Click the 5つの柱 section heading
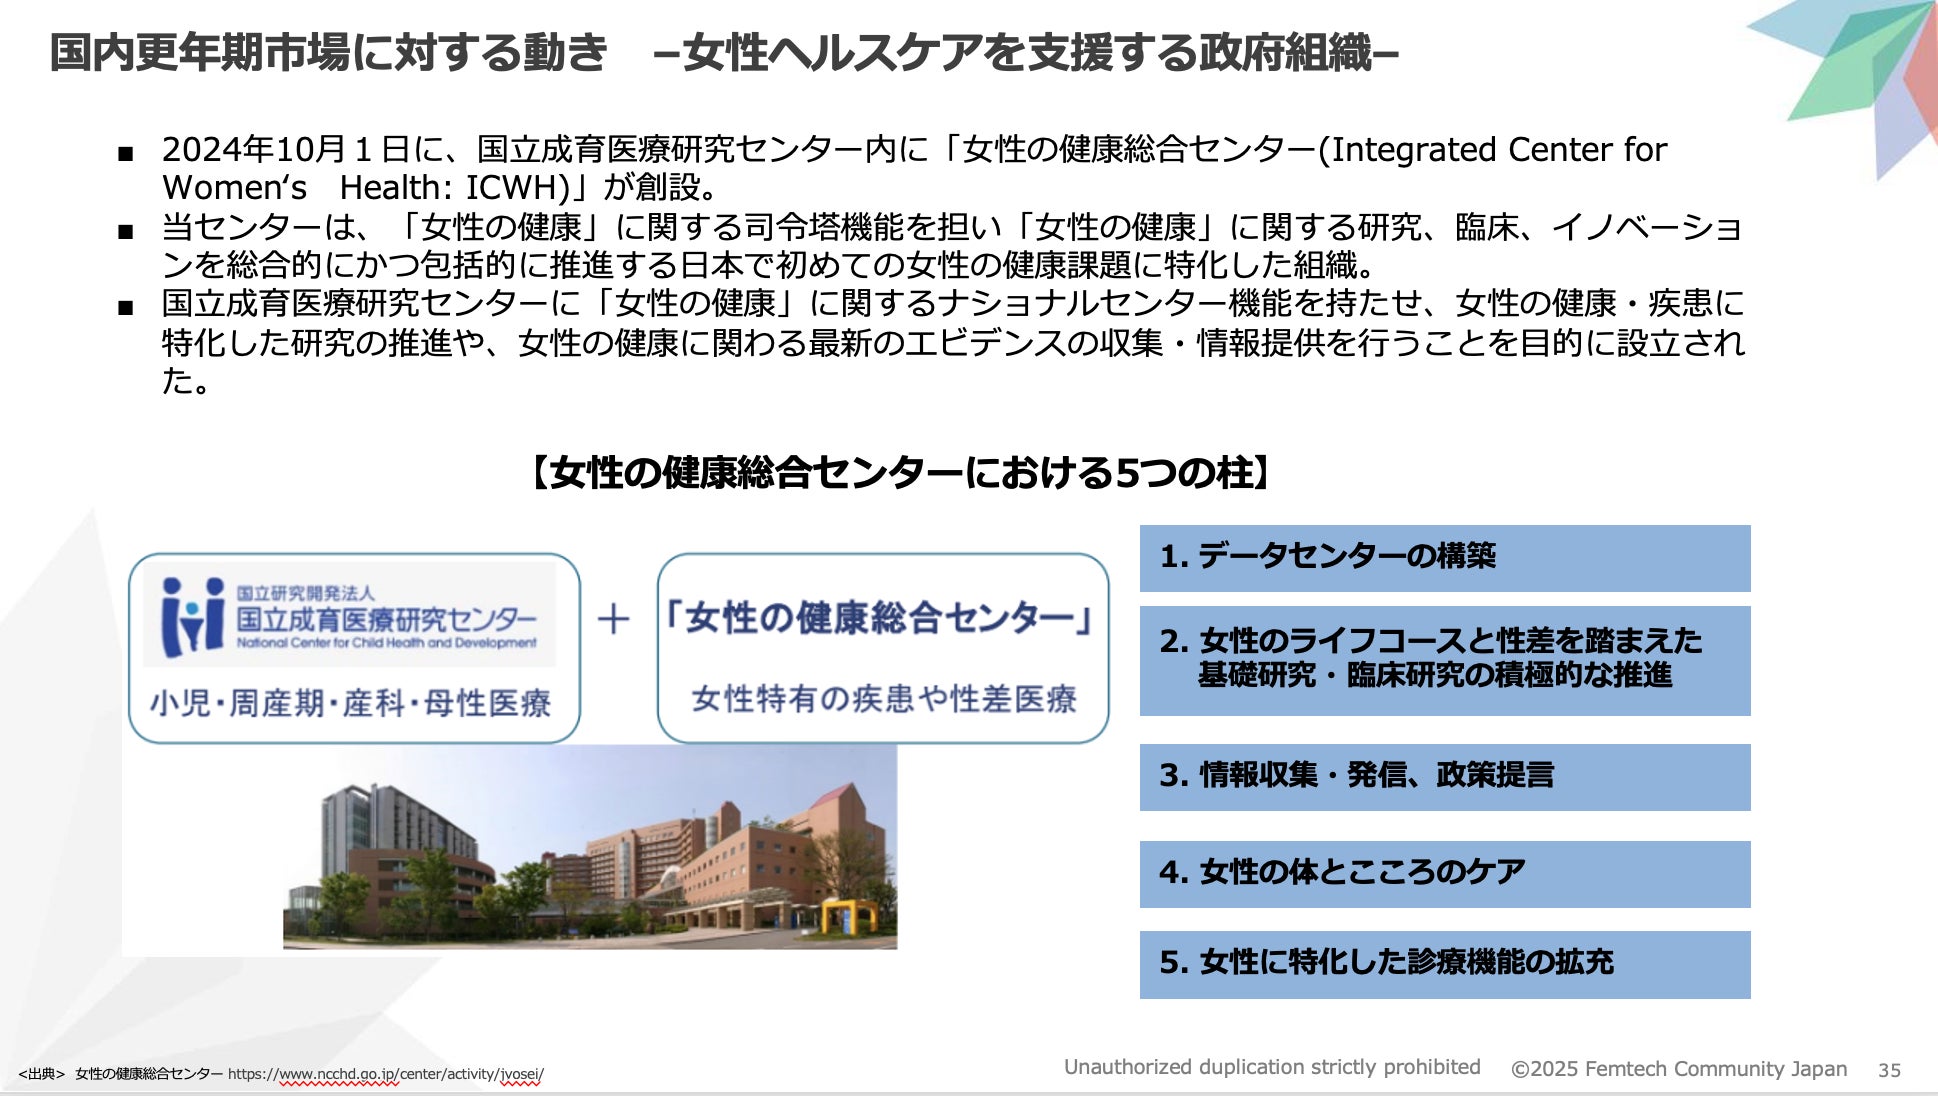 click(900, 473)
